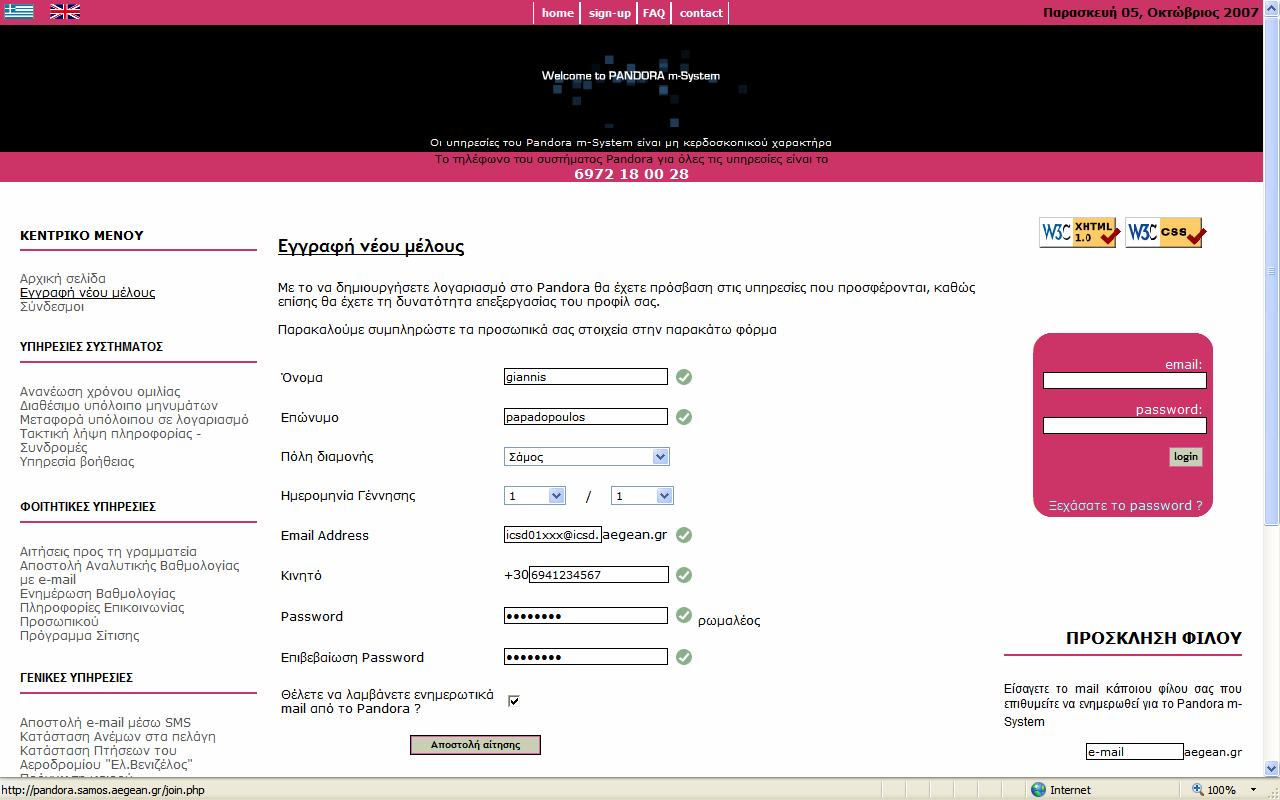Viewport: 1280px width, 800px height.
Task: Click into the Email Address input field
Action: coord(553,535)
